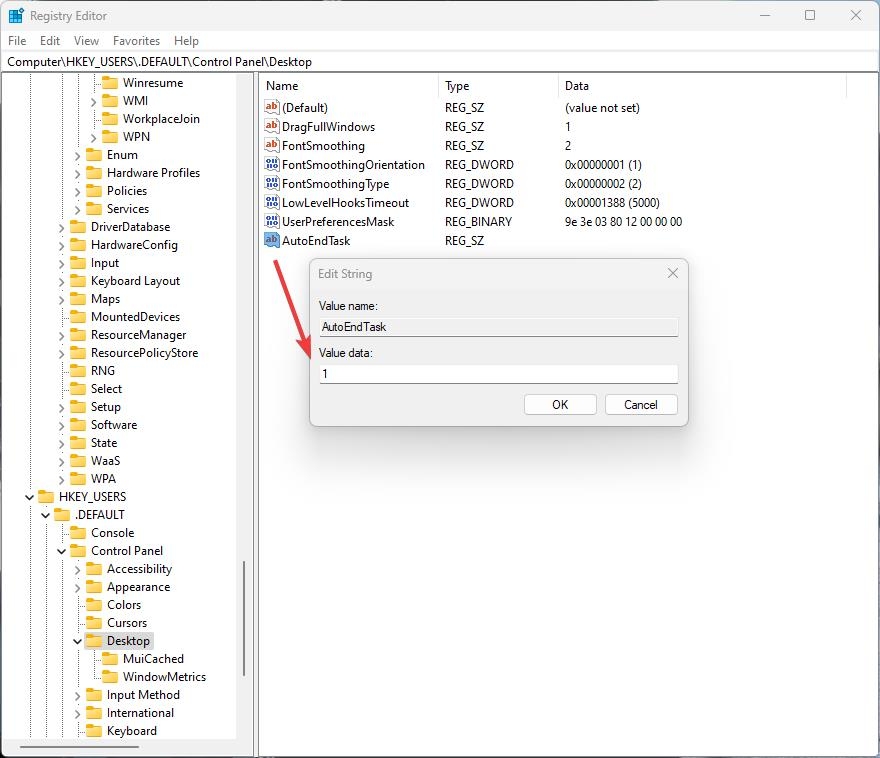Click the WindowMetrics folder icon
Screen dimensions: 880x758
pos(110,677)
